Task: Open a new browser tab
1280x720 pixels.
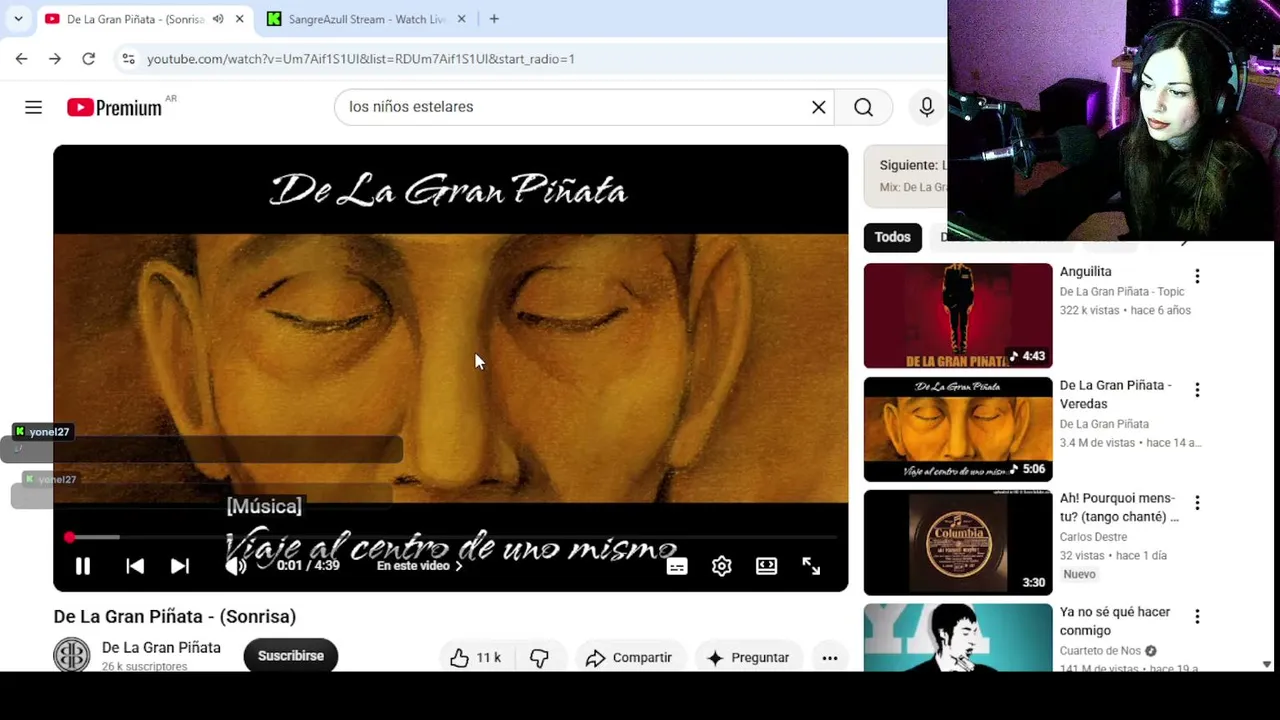Action: click(x=494, y=19)
